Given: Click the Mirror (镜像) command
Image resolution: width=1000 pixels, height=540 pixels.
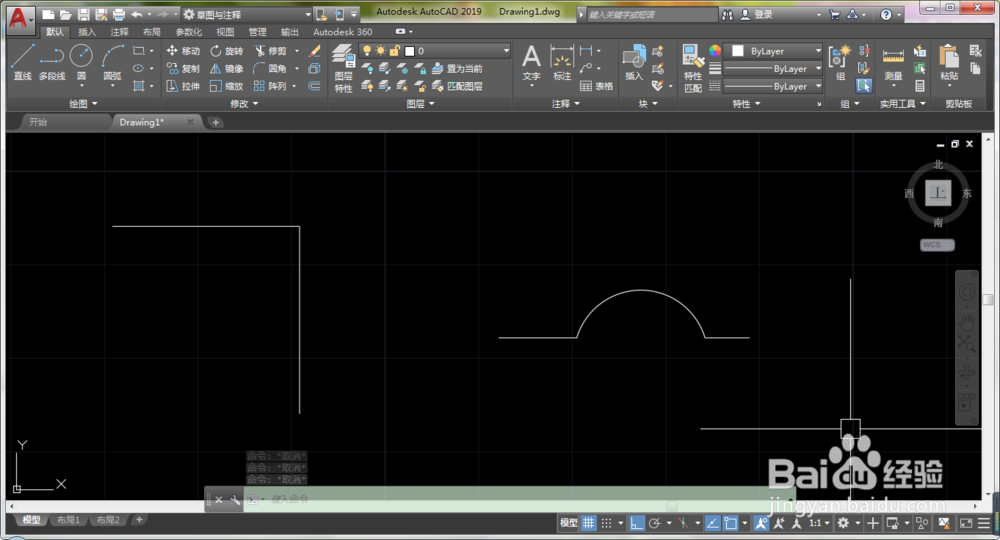Looking at the screenshot, I should [226, 68].
